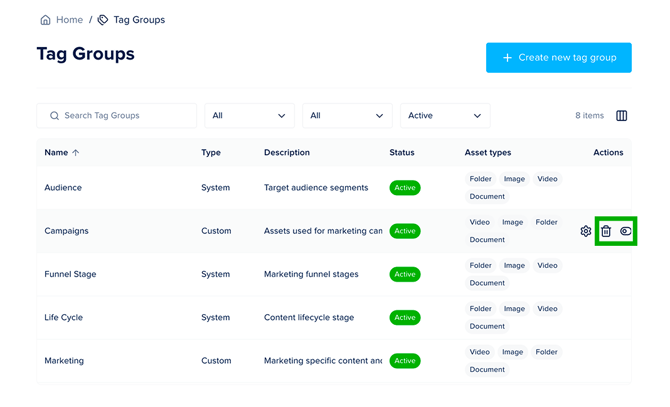Viewport: 670px width, 407px height.
Task: Click Video chip in Campaigns row
Action: 479,222
